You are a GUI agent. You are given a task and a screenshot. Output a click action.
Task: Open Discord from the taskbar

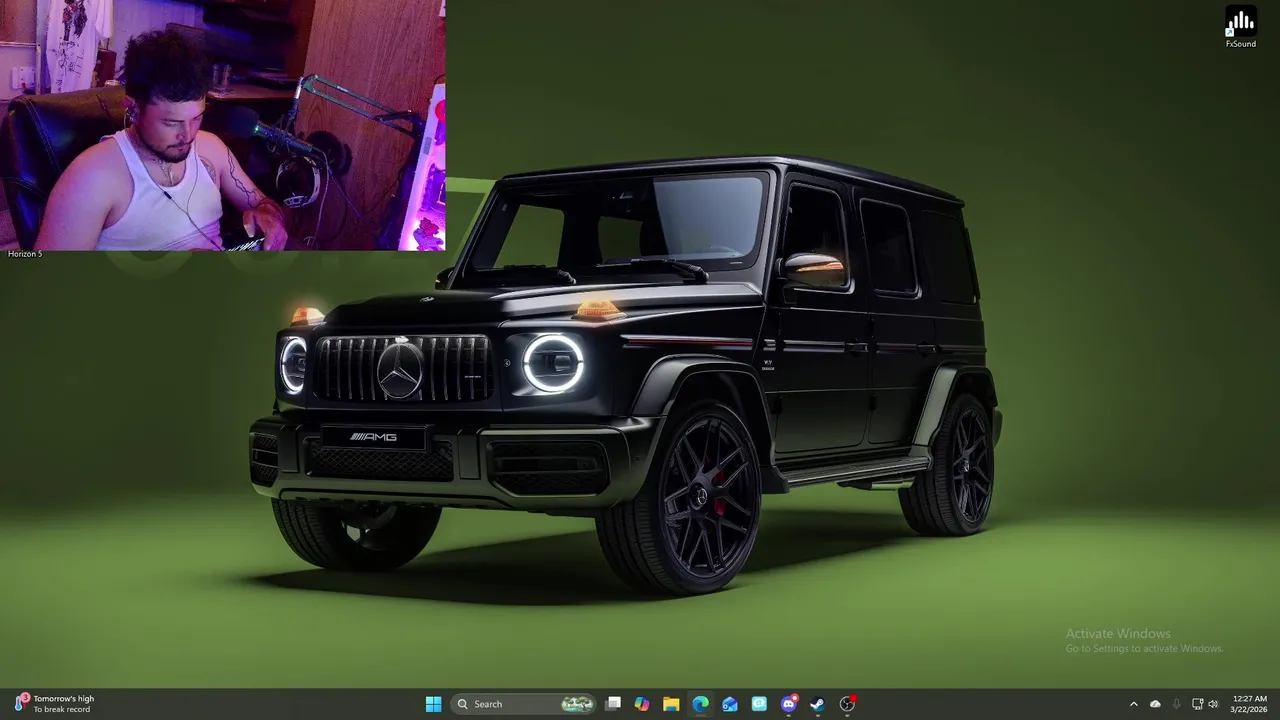[788, 704]
